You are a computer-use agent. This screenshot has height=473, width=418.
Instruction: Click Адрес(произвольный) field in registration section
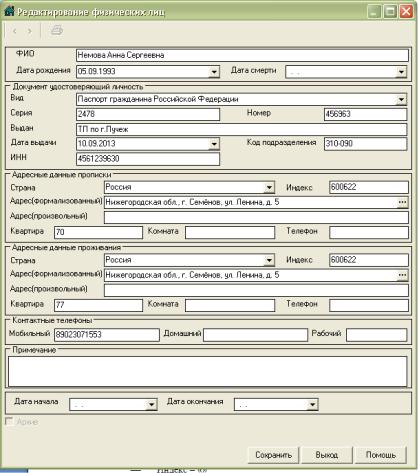click(256, 217)
